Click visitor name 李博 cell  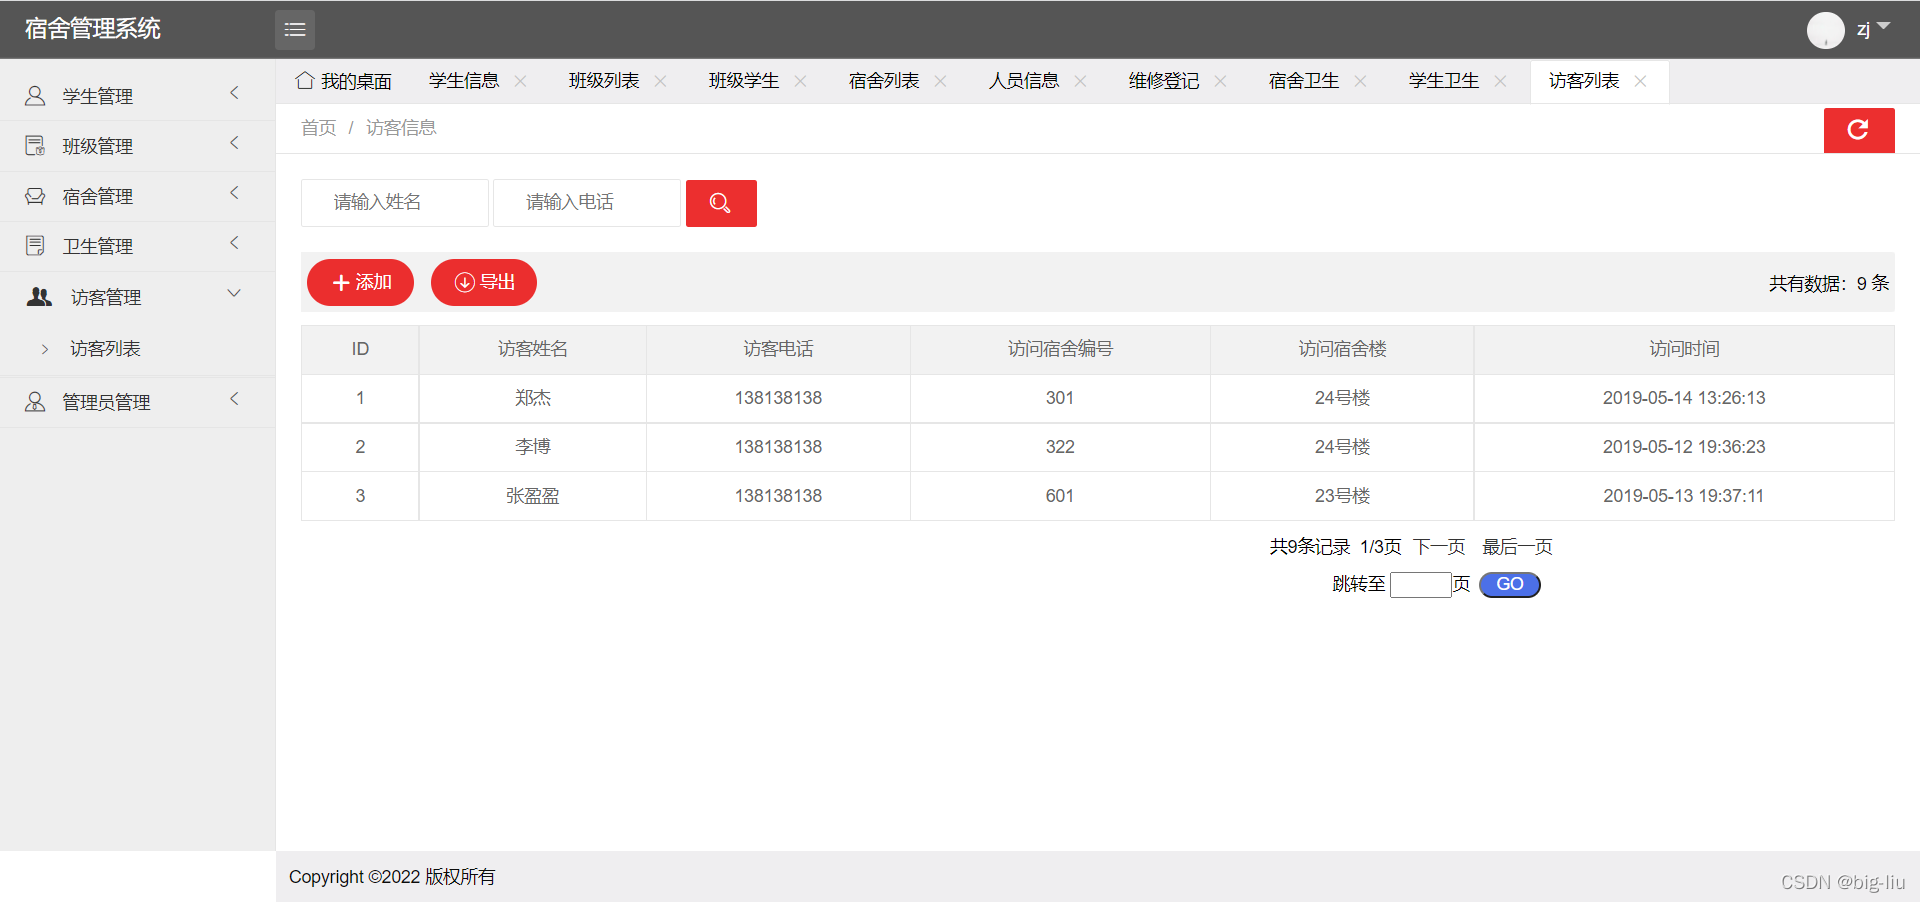(533, 447)
